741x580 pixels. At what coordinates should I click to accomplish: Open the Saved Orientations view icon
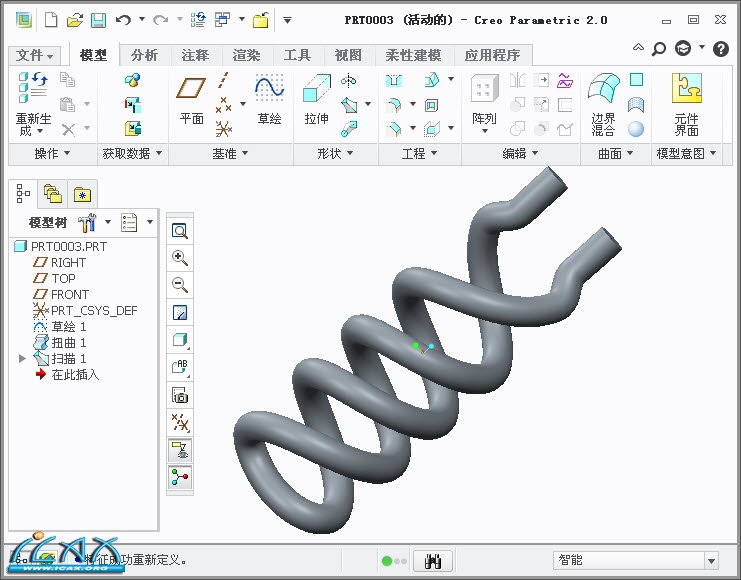click(180, 366)
